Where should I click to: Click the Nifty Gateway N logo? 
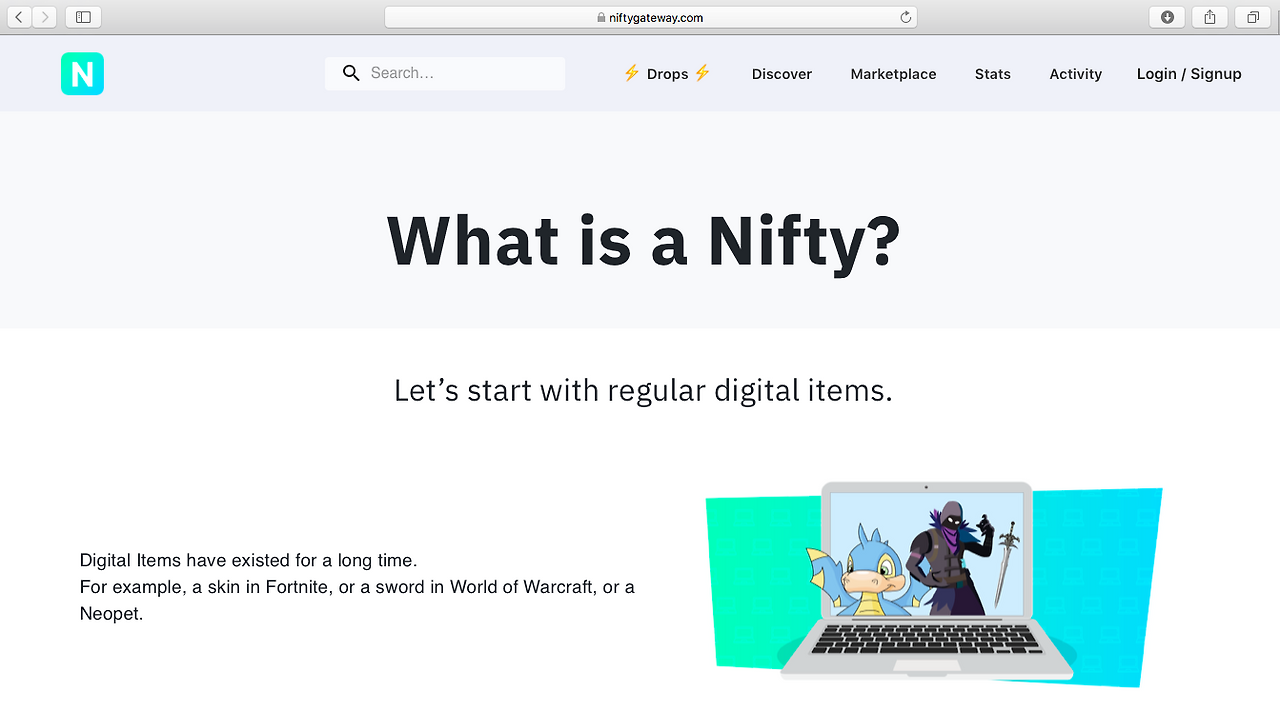coord(82,74)
